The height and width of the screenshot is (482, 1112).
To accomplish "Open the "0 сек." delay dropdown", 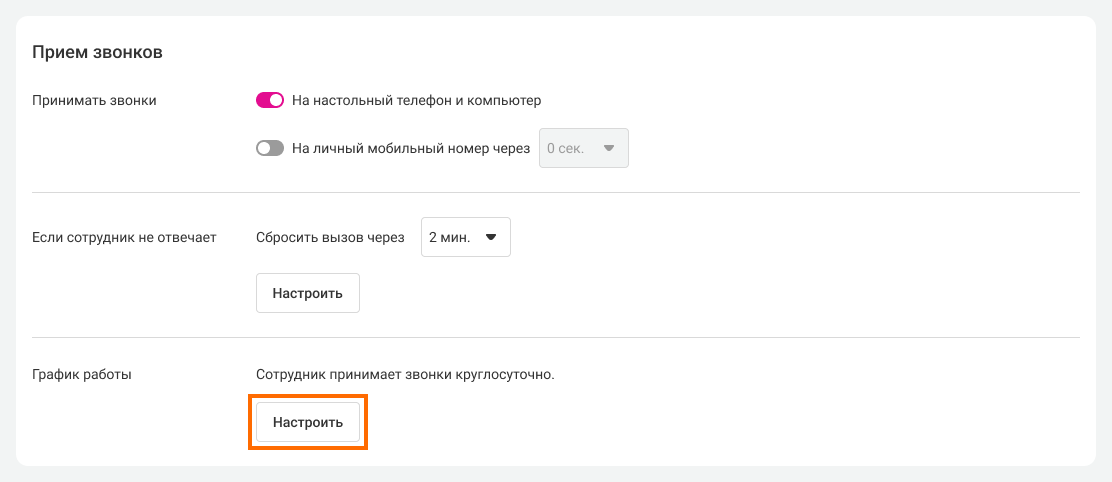I will coord(583,148).
